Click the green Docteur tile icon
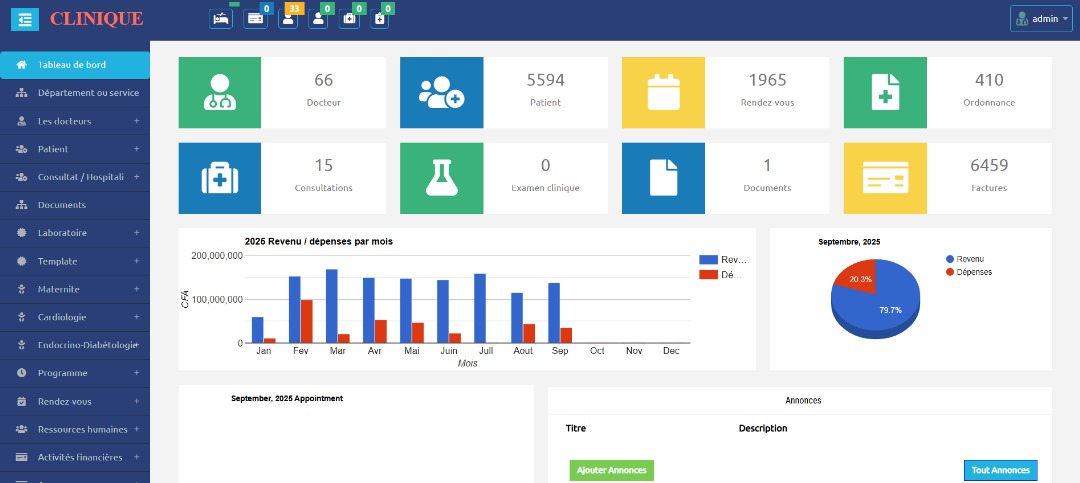Viewport: 1080px width, 483px height. (219, 92)
